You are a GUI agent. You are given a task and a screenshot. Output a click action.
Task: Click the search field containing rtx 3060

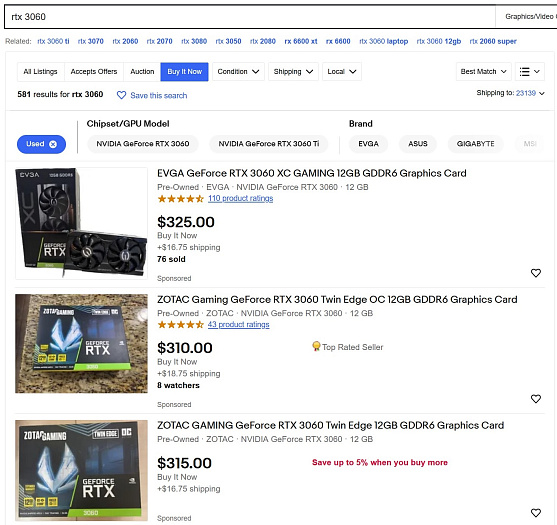(250, 16)
